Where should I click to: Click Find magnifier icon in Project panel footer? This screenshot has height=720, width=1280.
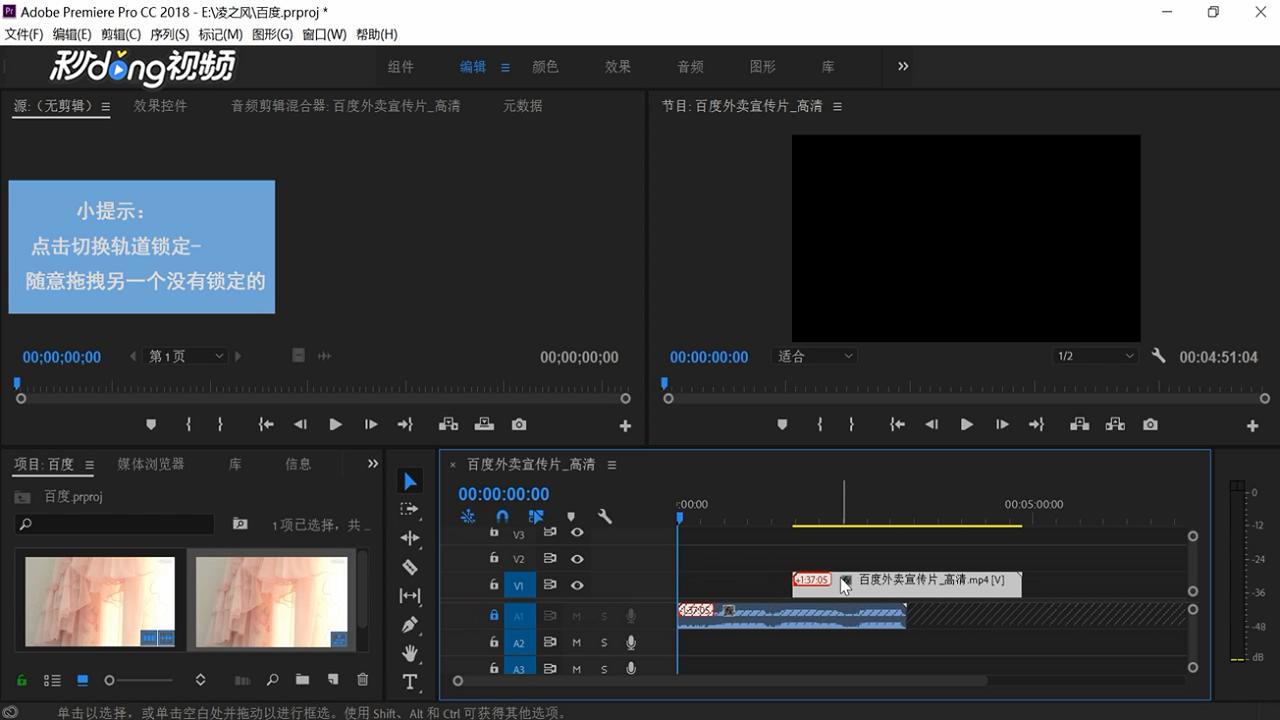(272, 680)
